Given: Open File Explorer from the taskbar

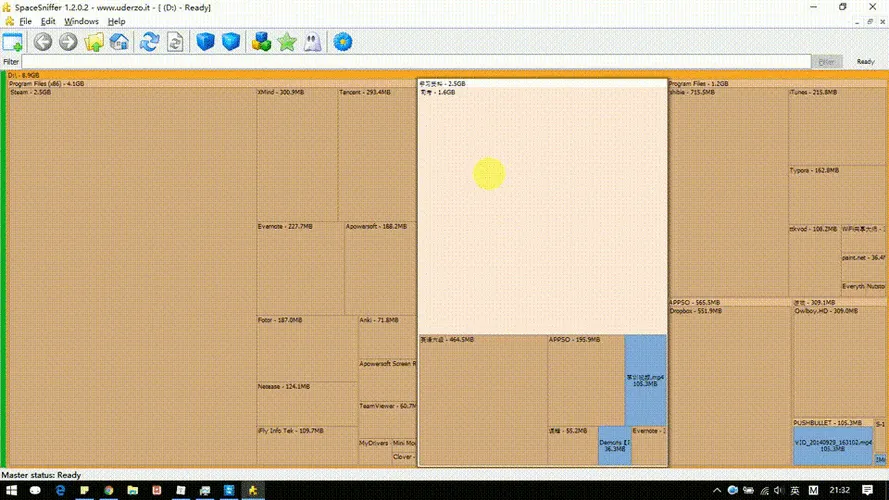Looking at the screenshot, I should [x=133, y=490].
